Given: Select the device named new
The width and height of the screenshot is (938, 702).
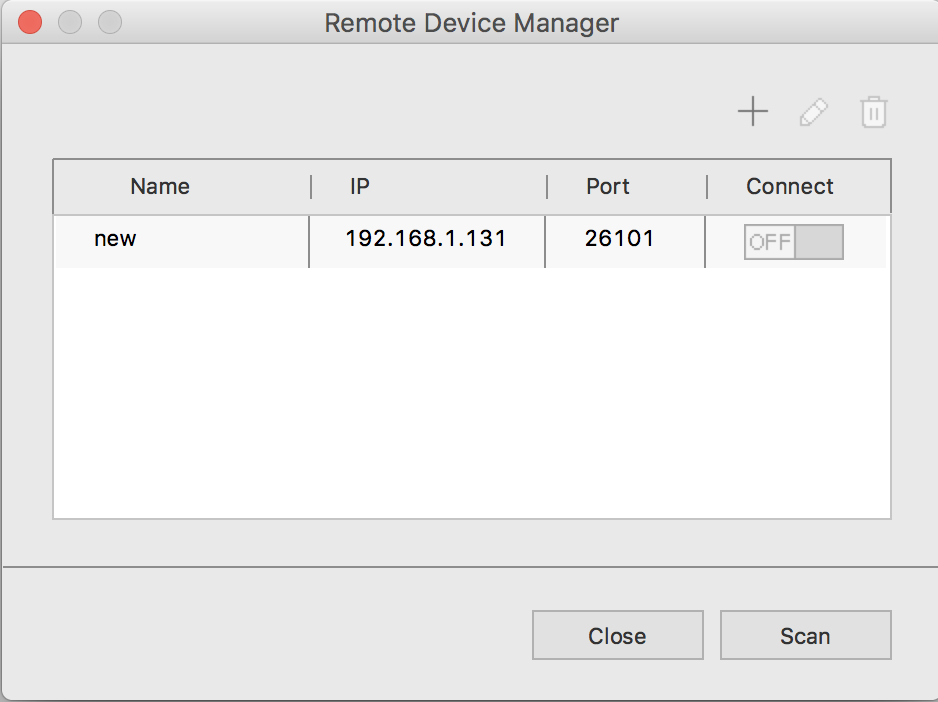Looking at the screenshot, I should click(x=115, y=239).
